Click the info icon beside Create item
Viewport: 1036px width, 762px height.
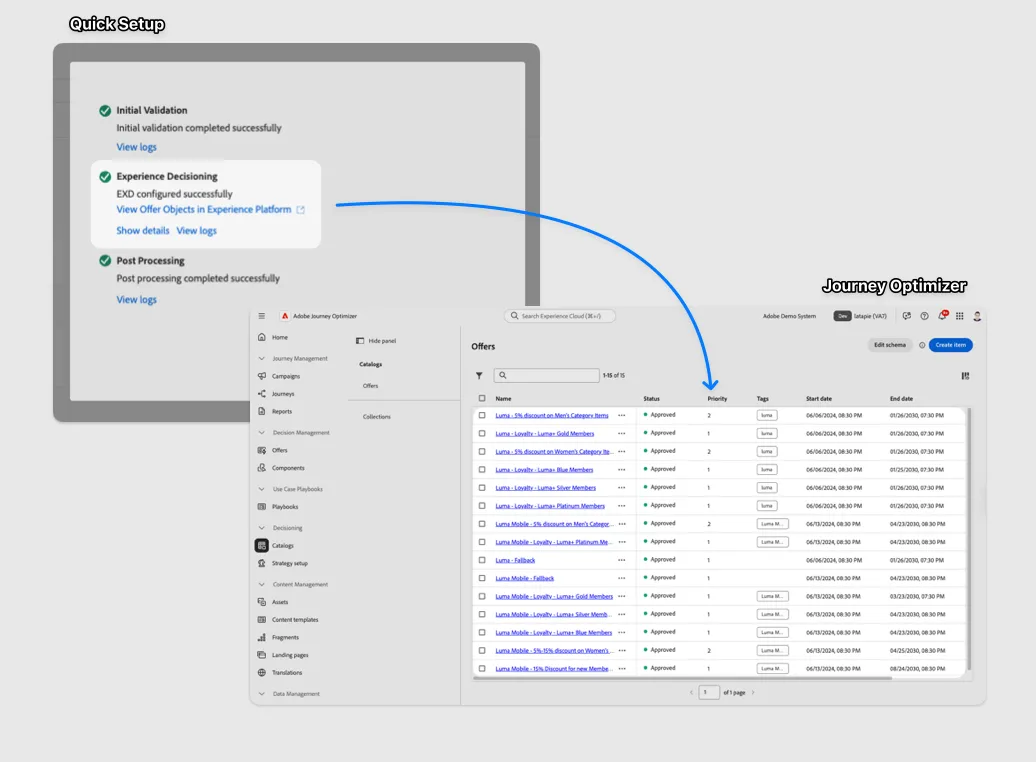[x=922, y=345]
